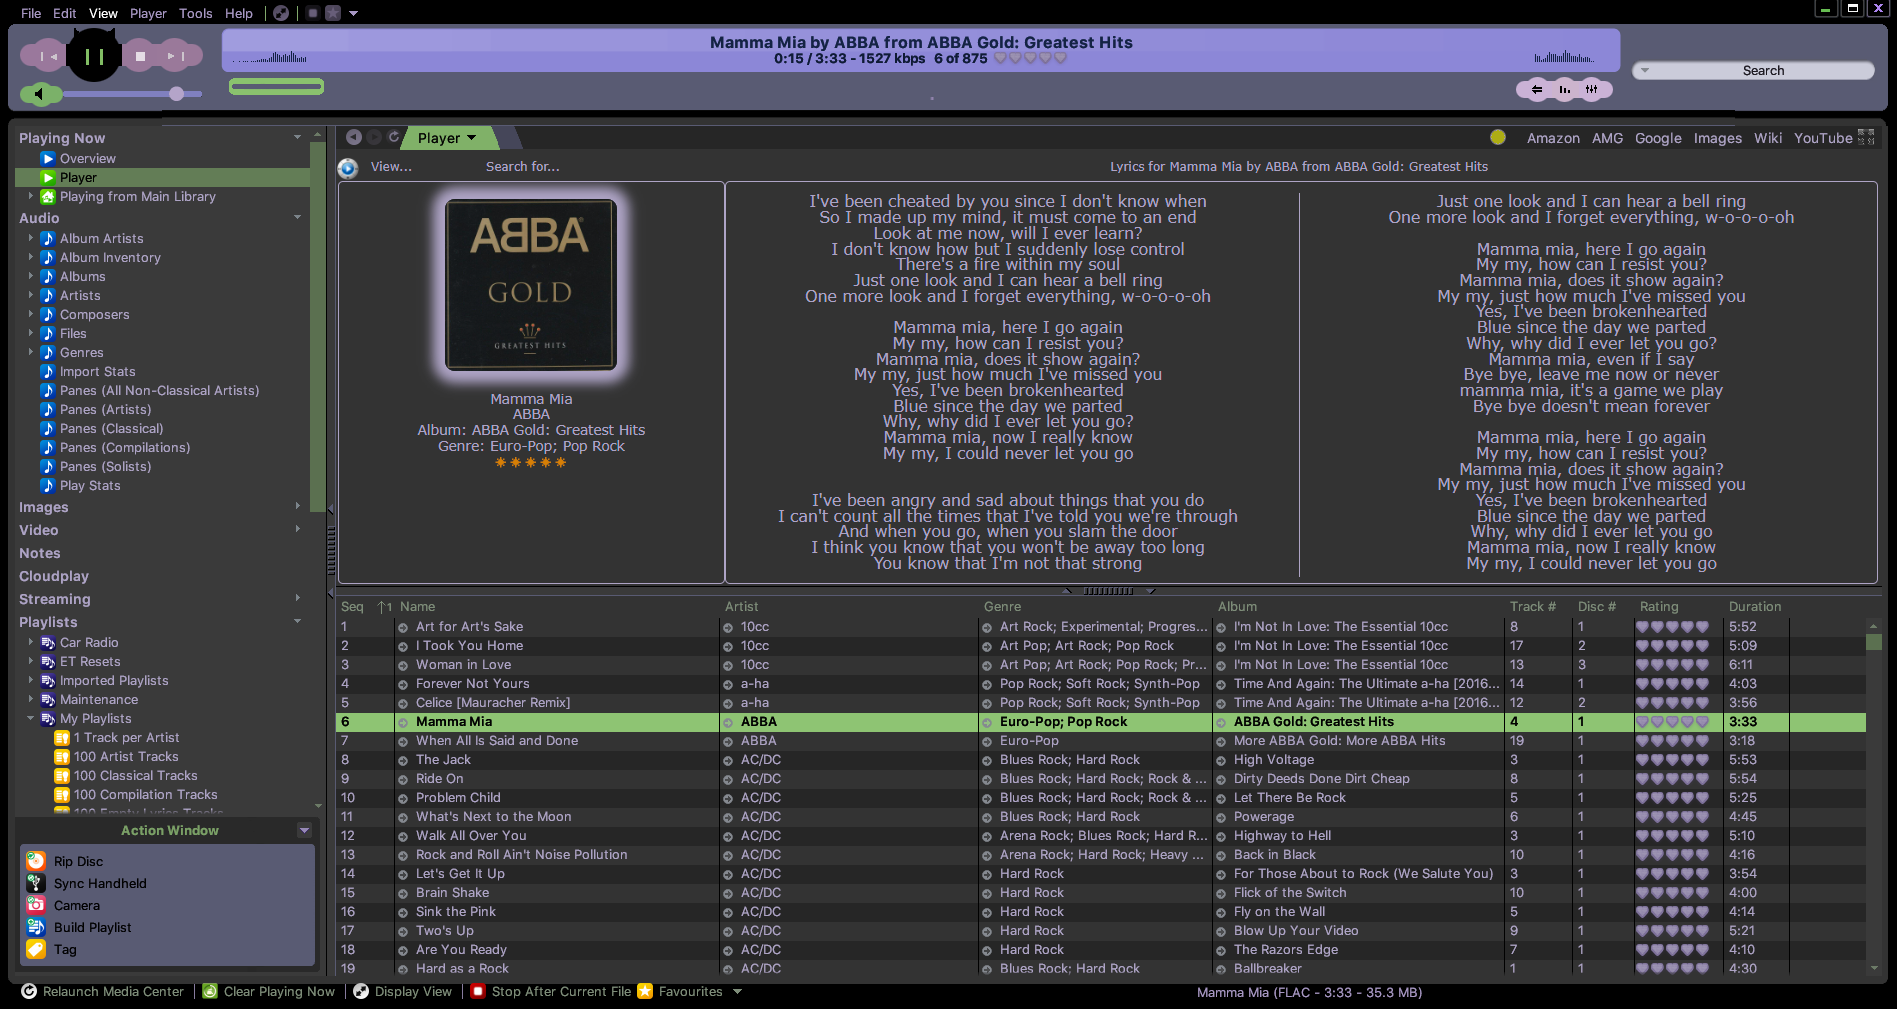Open the menu bar toolbar dropdown arrow
Screen dimensions: 1897x1009
353,14
